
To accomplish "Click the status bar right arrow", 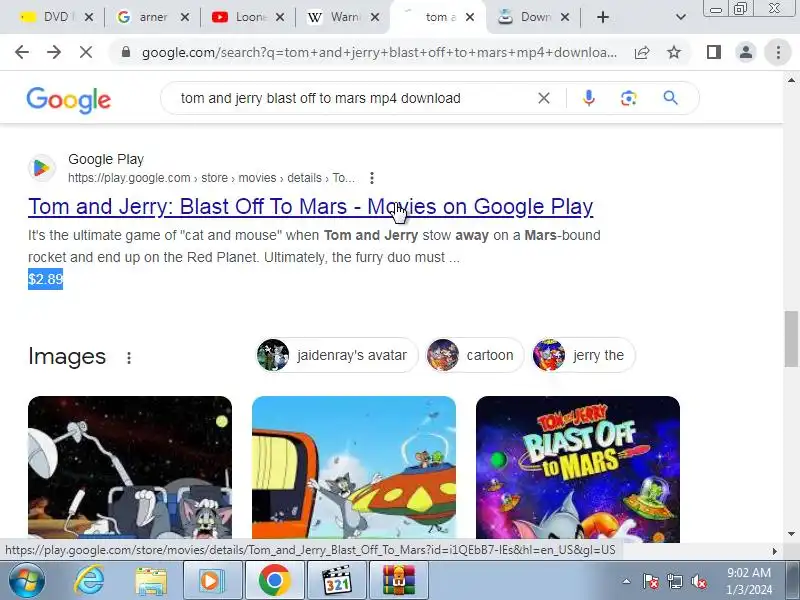I will [774, 551].
